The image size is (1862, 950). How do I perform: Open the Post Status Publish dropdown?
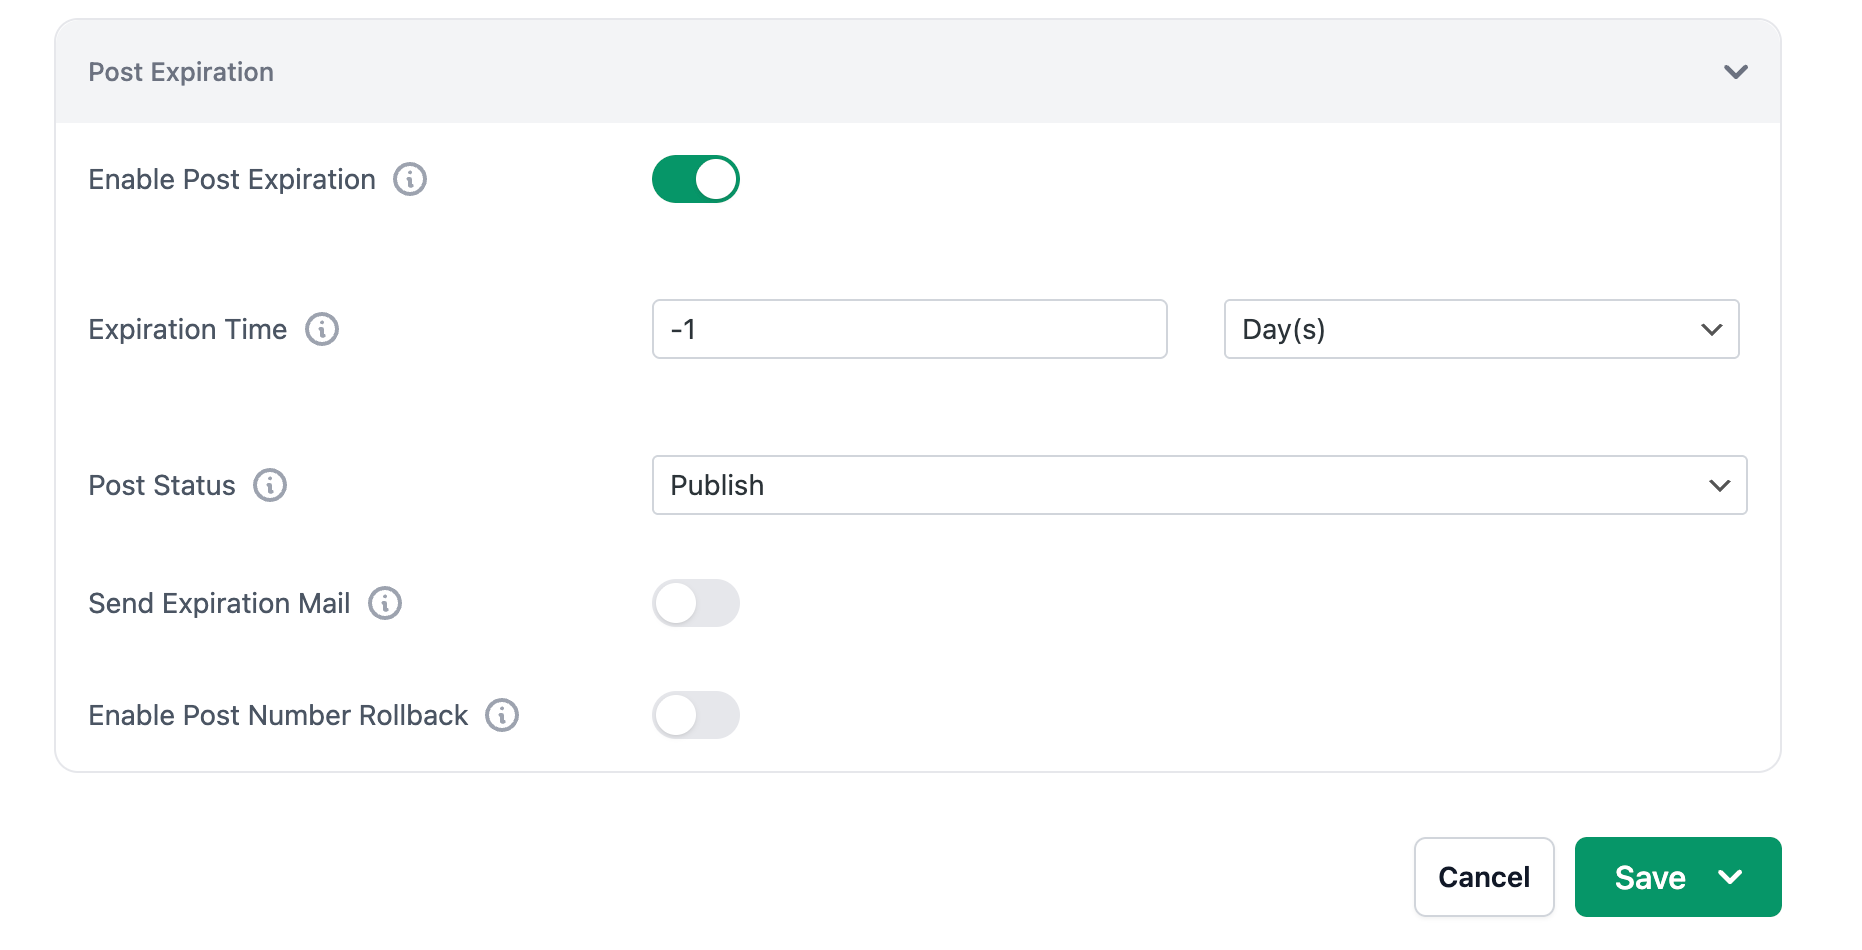pyautogui.click(x=1199, y=485)
